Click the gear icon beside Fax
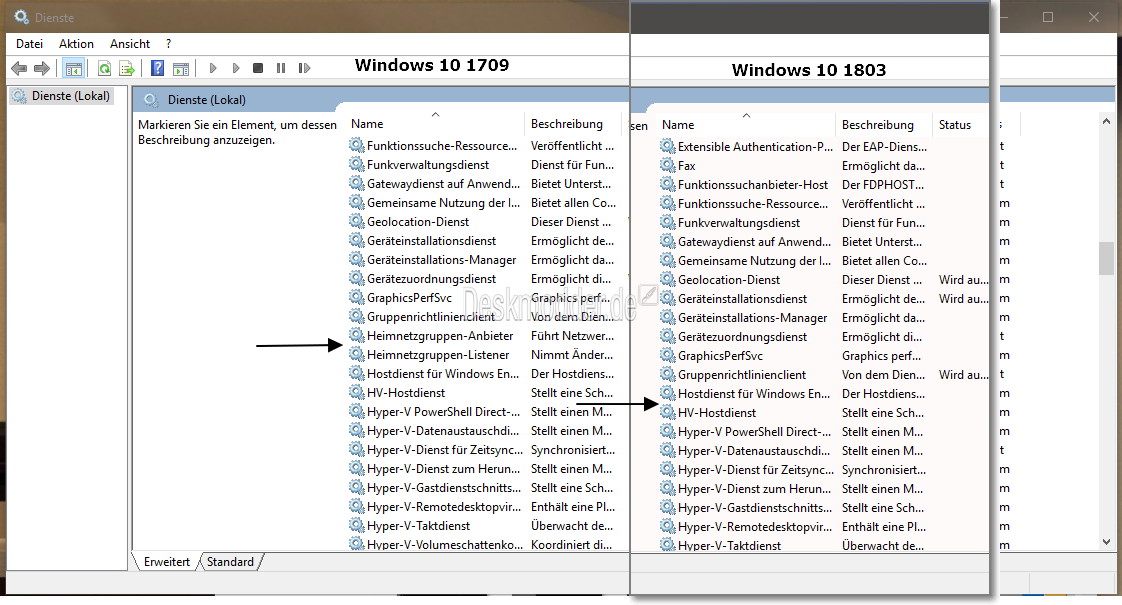 pyautogui.click(x=668, y=165)
